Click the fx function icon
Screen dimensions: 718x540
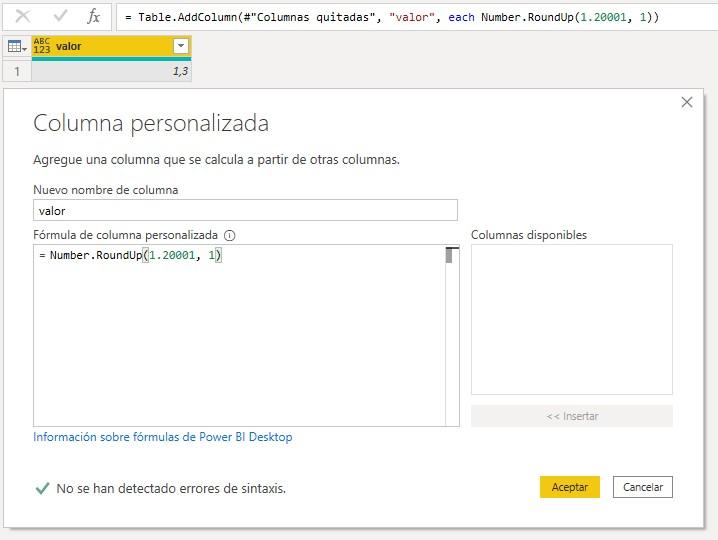pos(93,17)
